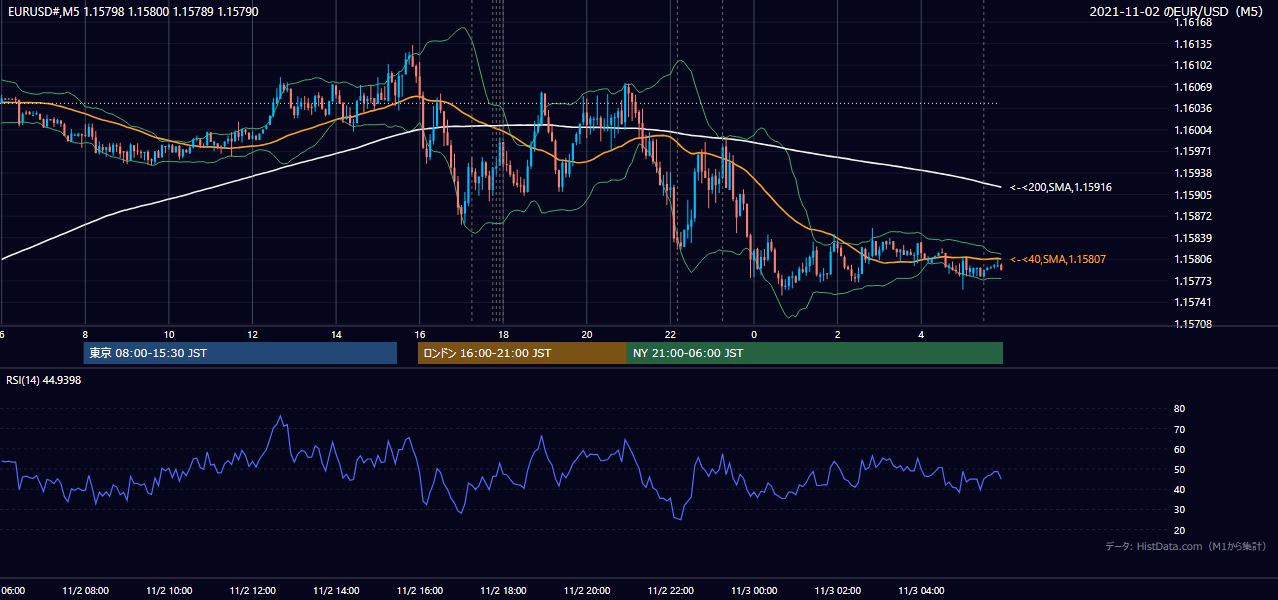
Task: Click hour label 2 under the price chart
Action: point(837,334)
